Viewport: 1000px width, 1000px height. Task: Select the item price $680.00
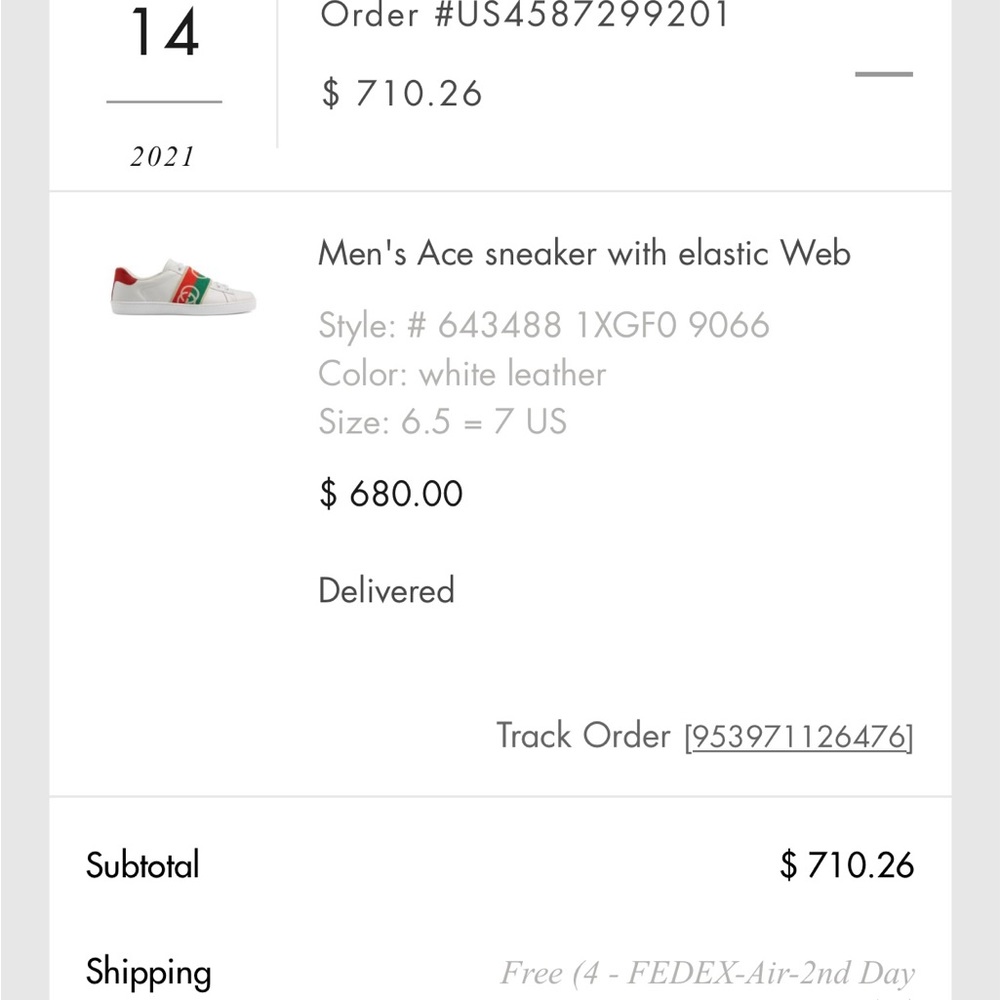(x=390, y=493)
